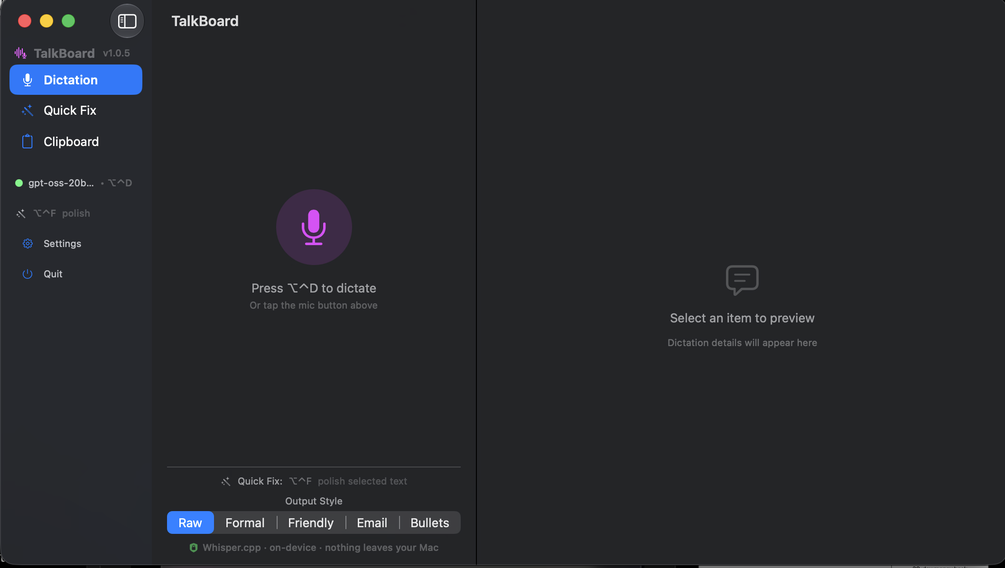The width and height of the screenshot is (1005, 568).
Task: Click the green shield icon near Whisper.cpp
Action: coord(194,547)
